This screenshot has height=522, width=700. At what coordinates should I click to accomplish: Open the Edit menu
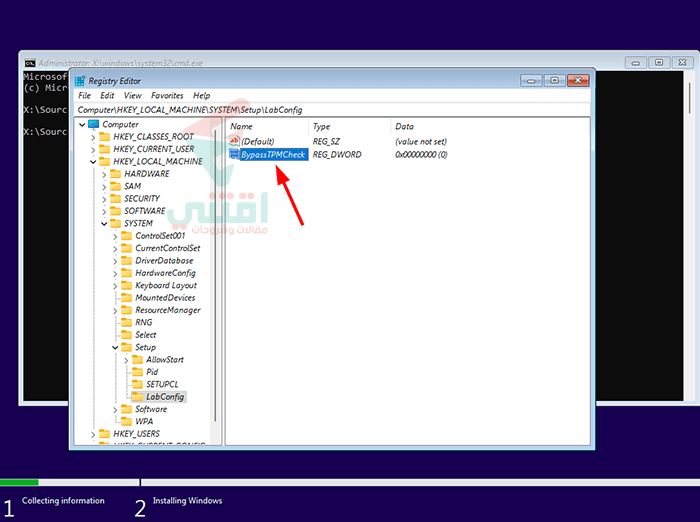(107, 96)
